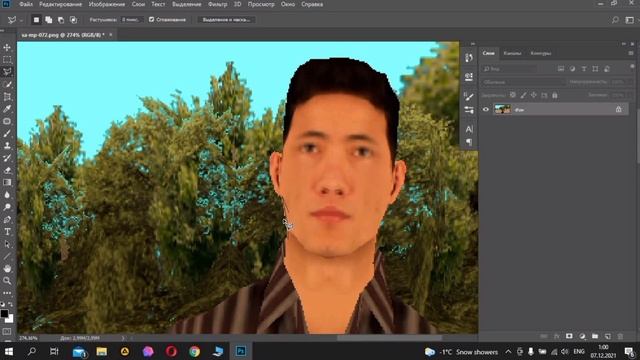
Task: Select the Eraser tool
Action: point(7,170)
